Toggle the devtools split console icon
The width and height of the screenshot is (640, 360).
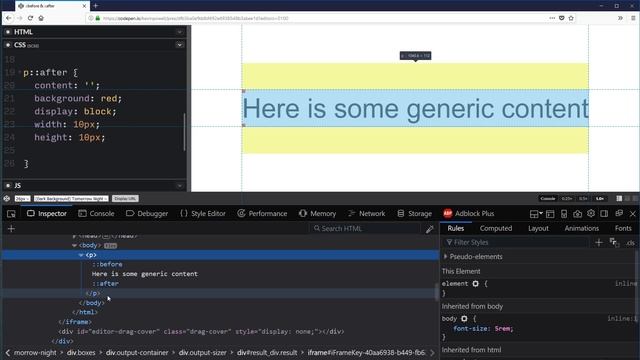(550, 213)
